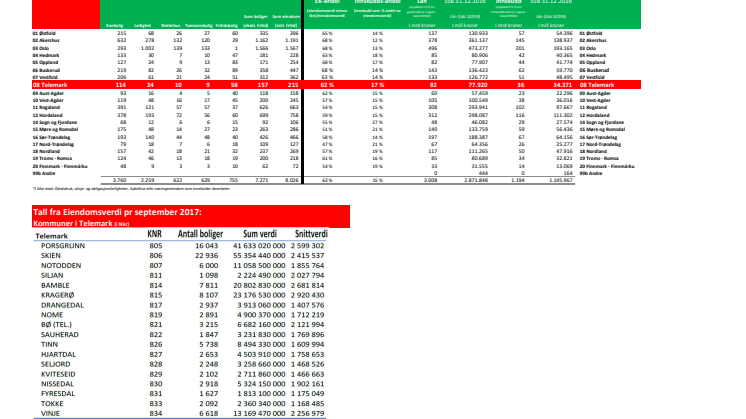The width and height of the screenshot is (746, 419).
Task: Click the municipality name 'DRANGEDAL'
Action: (62, 305)
